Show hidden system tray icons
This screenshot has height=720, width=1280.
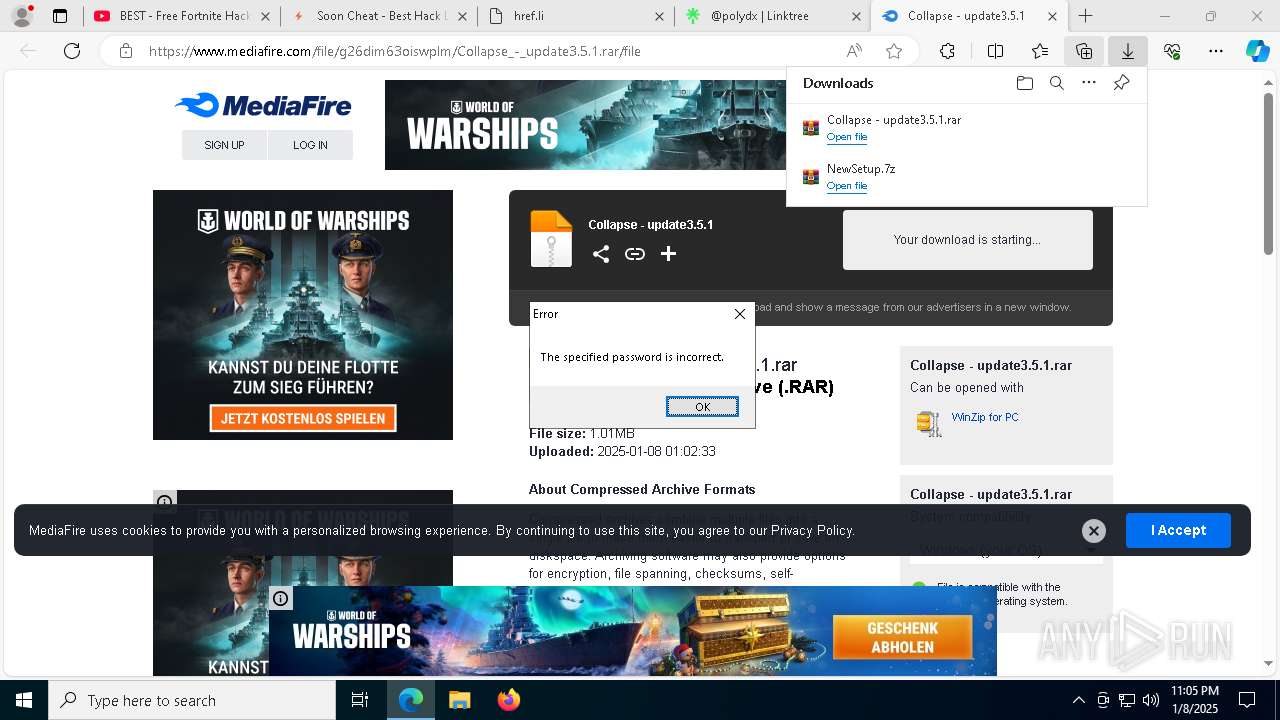pyautogui.click(x=1078, y=700)
